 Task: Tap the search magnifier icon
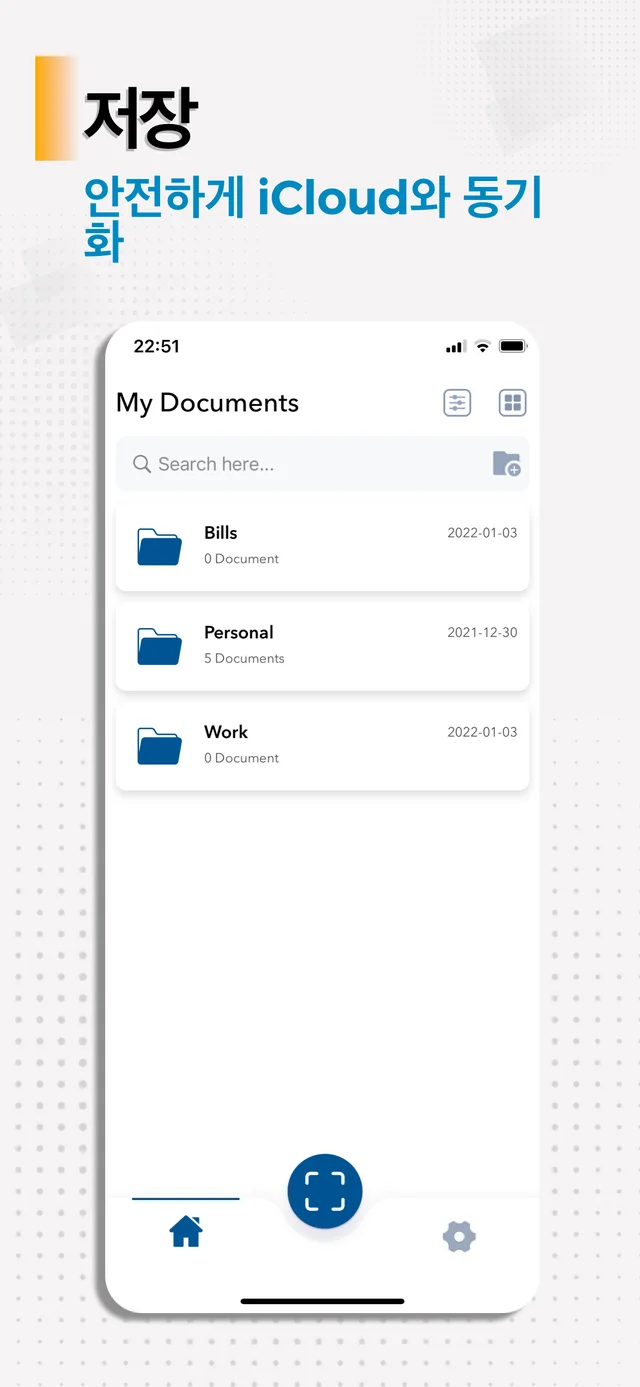coord(142,464)
